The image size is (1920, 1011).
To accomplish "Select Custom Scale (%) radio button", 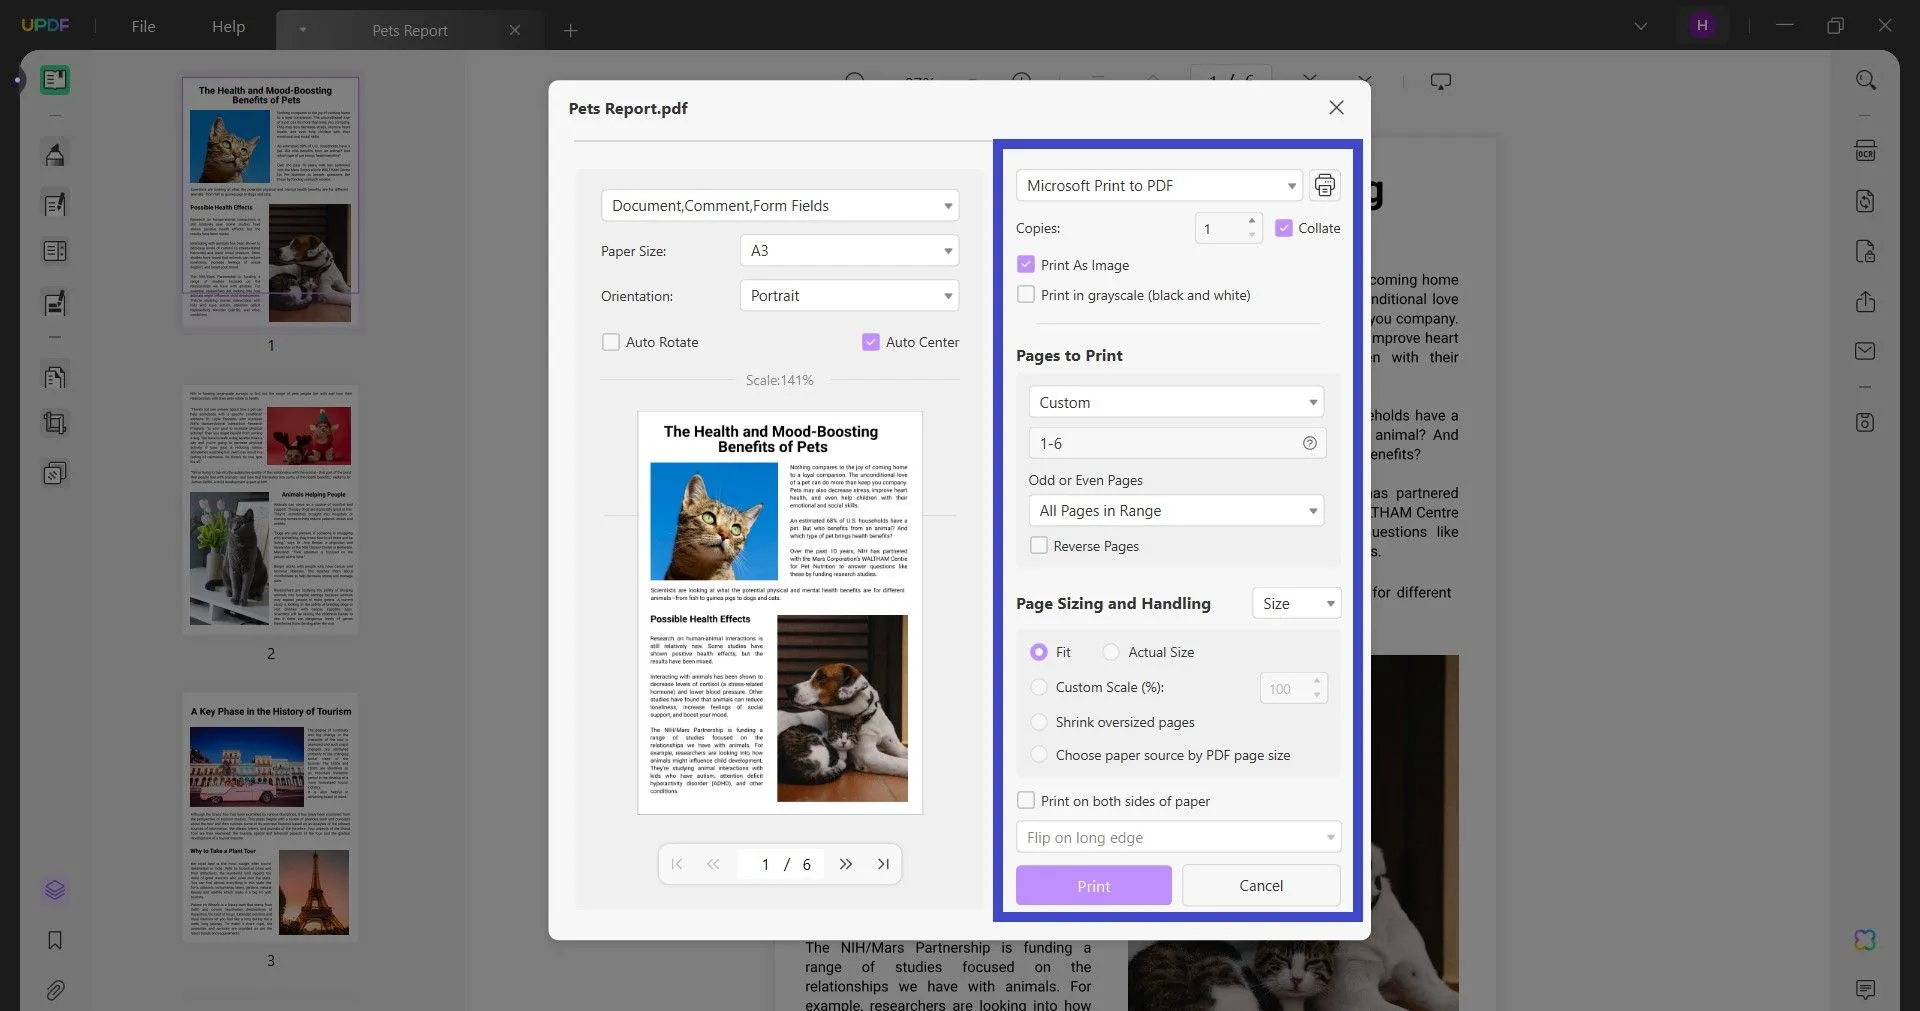I will (1039, 687).
